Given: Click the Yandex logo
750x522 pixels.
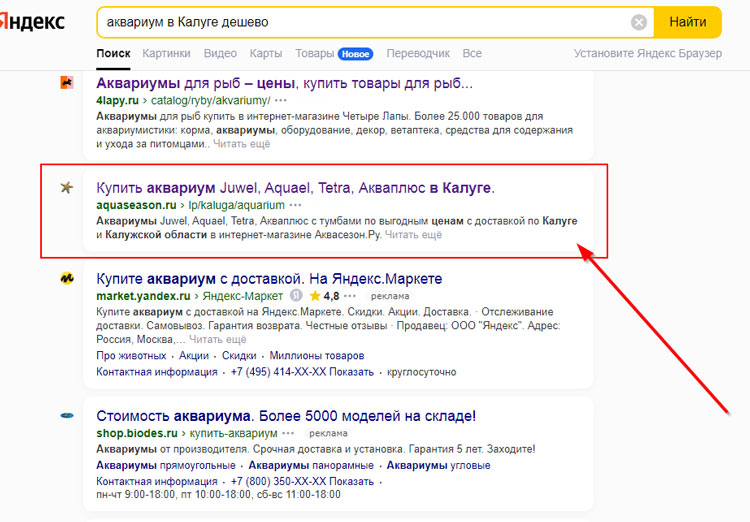Looking at the screenshot, I should pyautogui.click(x=32, y=21).
